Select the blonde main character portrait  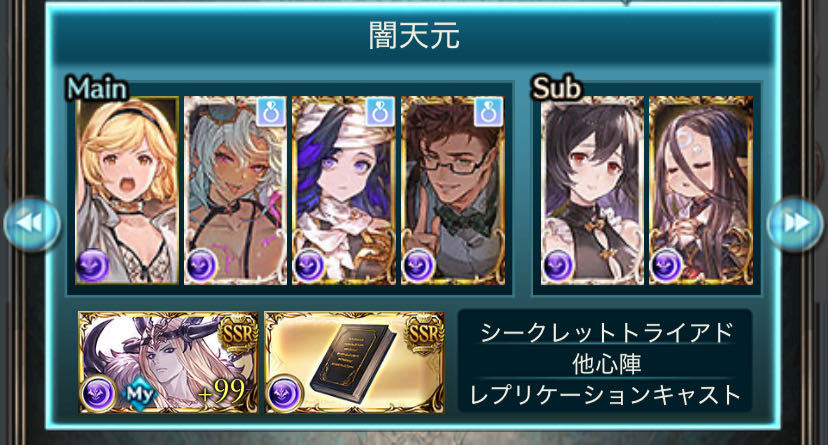[x=127, y=191]
